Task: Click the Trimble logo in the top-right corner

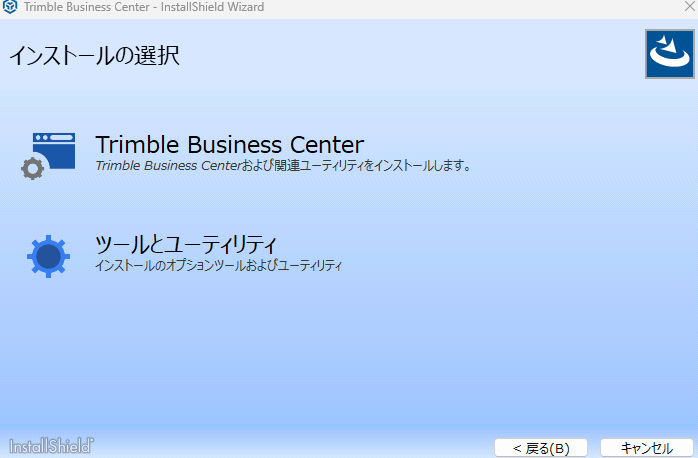Action: [x=669, y=54]
